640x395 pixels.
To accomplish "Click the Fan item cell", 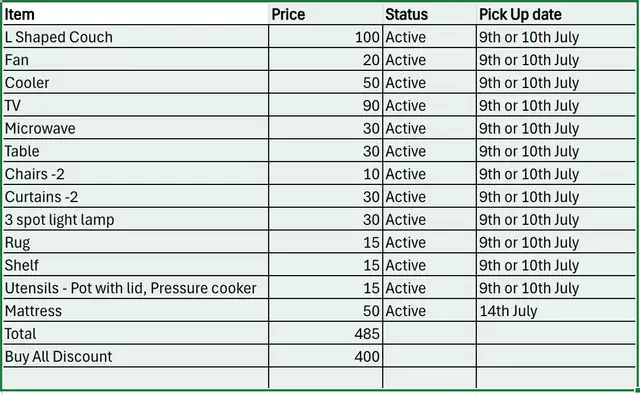I will coord(136,60).
